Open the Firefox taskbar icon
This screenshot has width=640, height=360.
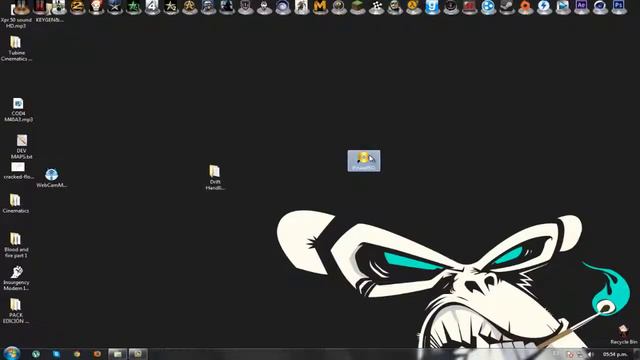[97, 354]
